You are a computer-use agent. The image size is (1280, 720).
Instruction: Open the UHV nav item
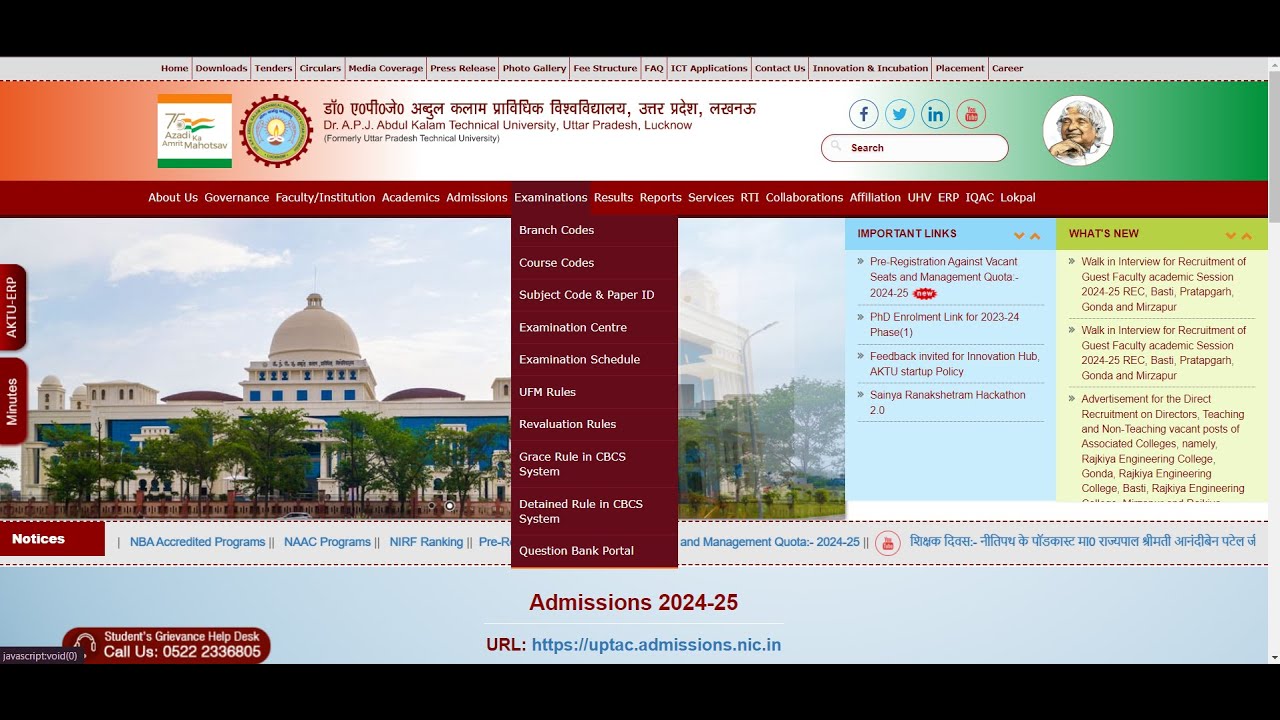pyautogui.click(x=919, y=197)
